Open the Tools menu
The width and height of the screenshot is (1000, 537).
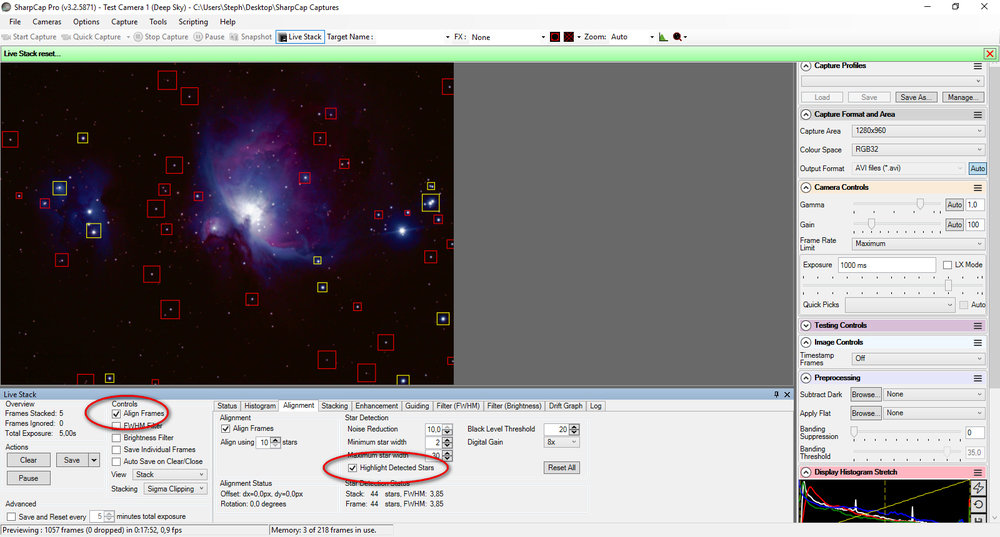point(158,22)
